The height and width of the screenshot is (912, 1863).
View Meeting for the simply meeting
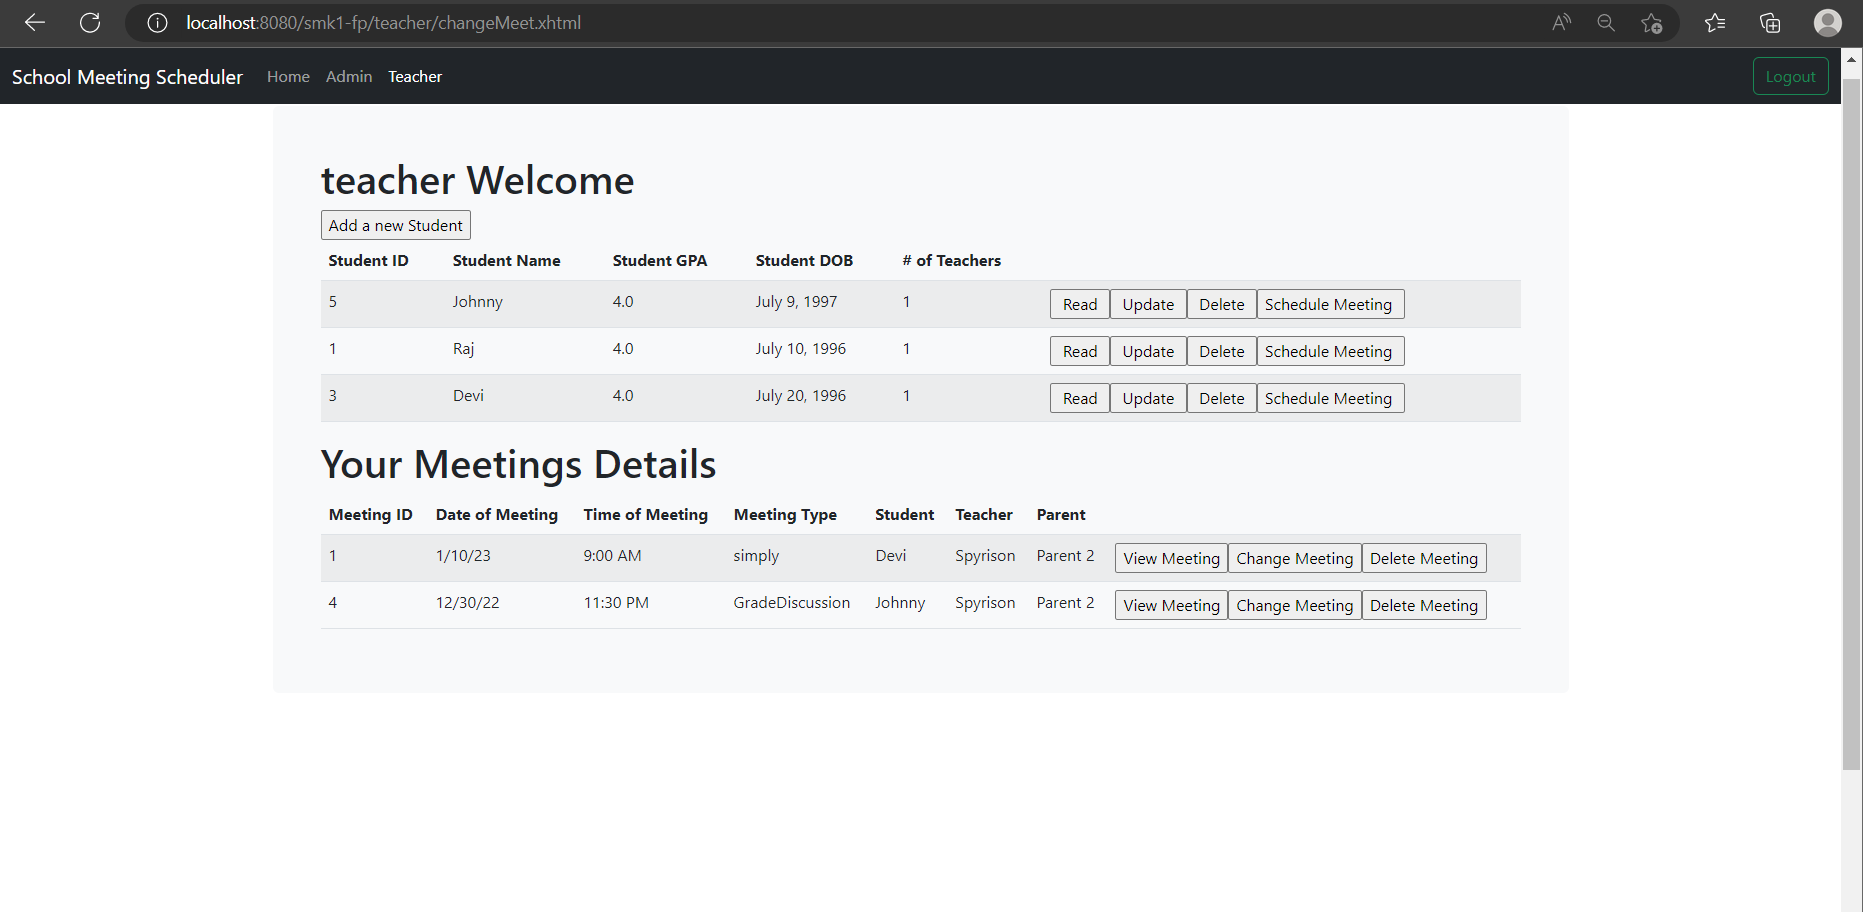[1171, 558]
